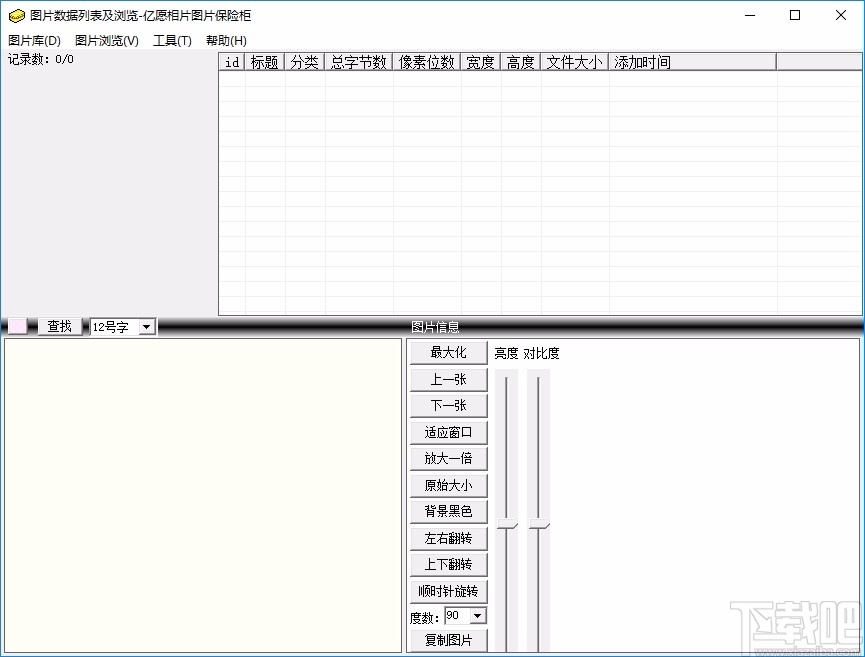Go to previous image with 上一张
This screenshot has width=865, height=657.
(x=447, y=379)
